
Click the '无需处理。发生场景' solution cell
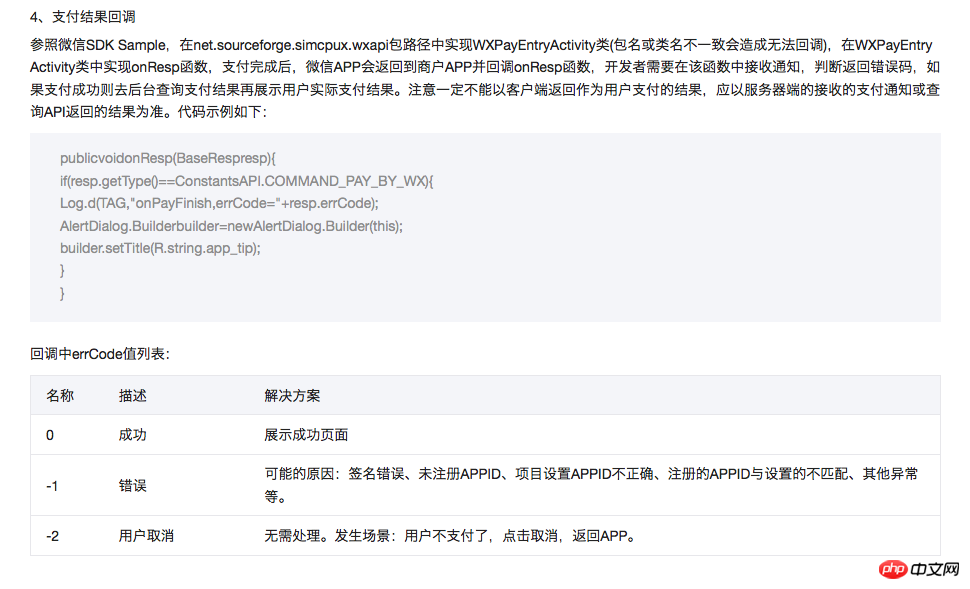pos(450,536)
